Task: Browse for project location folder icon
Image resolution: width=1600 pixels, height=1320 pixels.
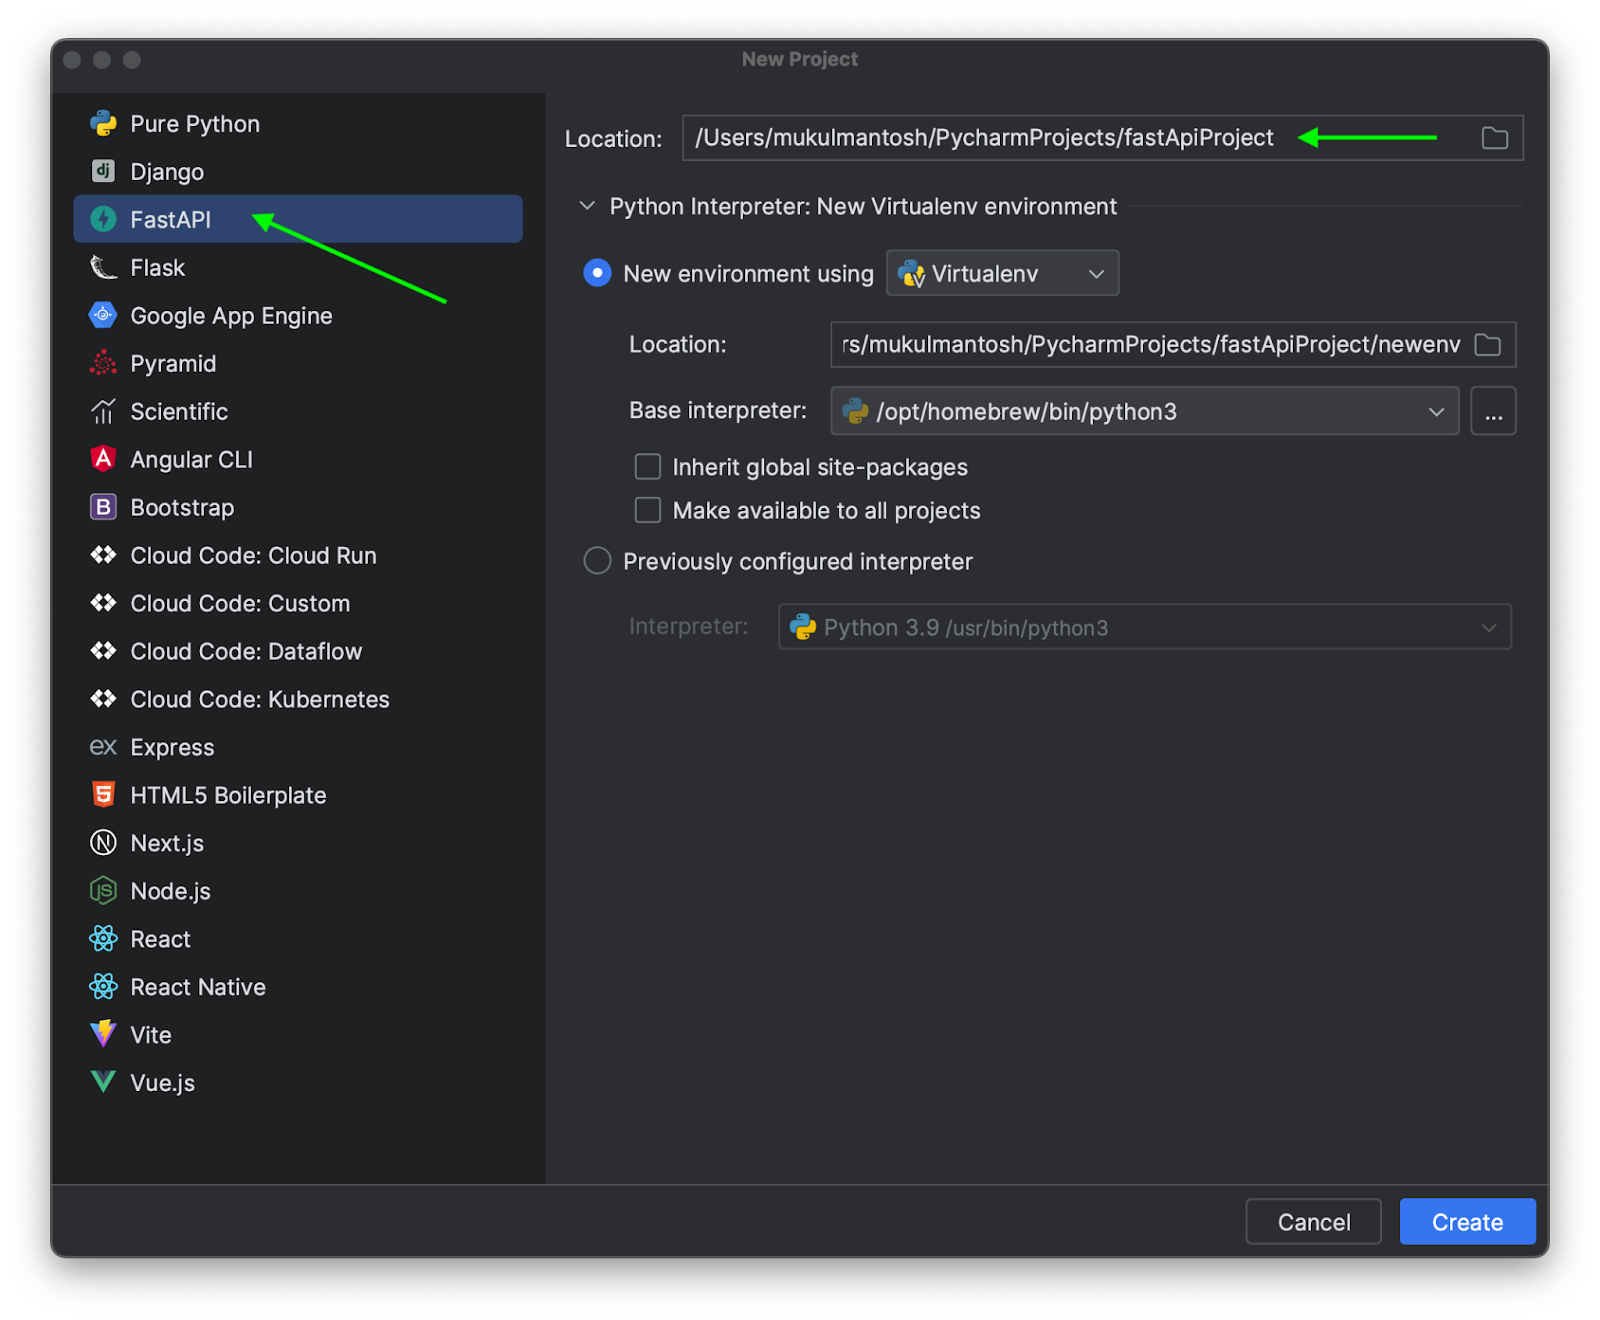Action: coord(1495,138)
